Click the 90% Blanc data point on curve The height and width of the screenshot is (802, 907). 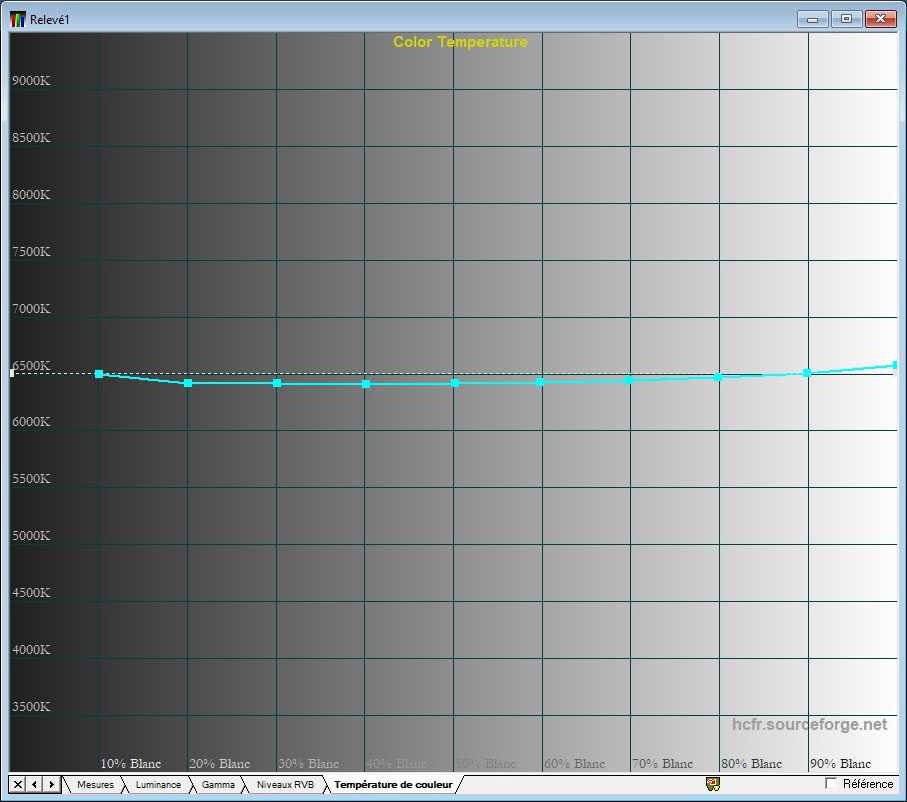pyautogui.click(x=807, y=373)
